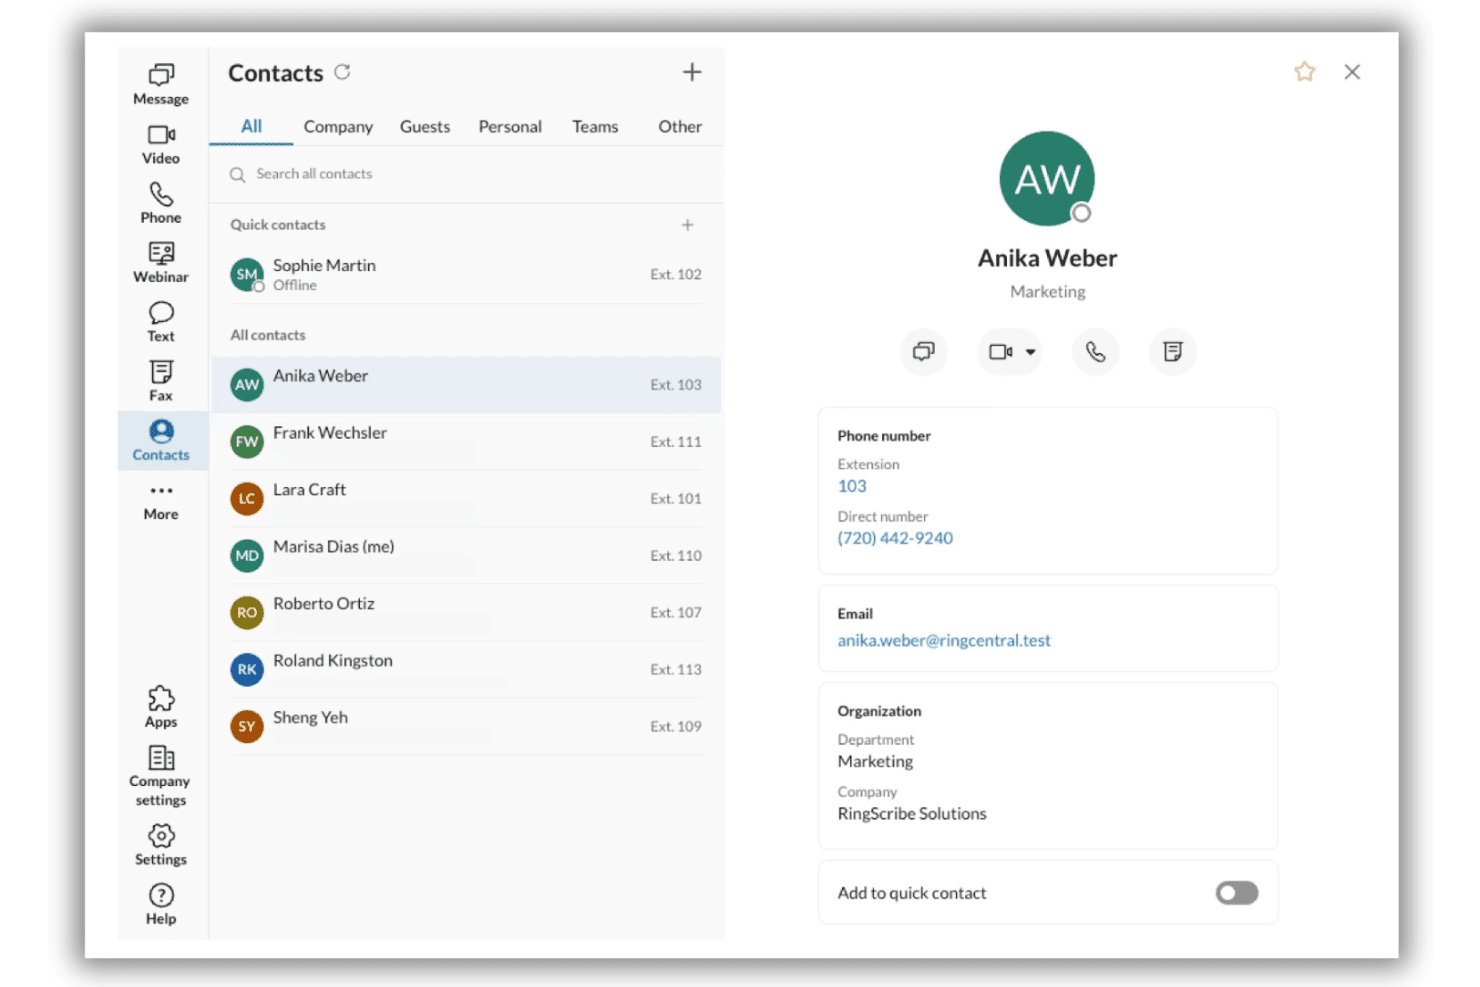Open the Apps sidebar icon
1480x987 pixels.
[161, 707]
